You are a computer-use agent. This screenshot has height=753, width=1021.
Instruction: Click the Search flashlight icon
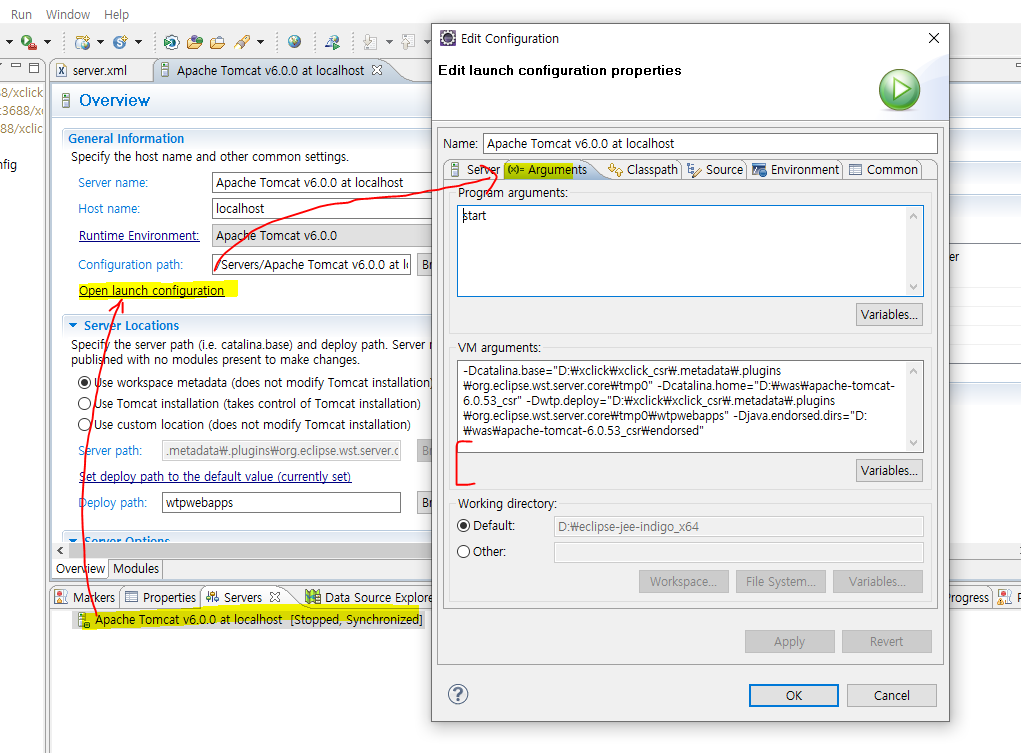(242, 42)
